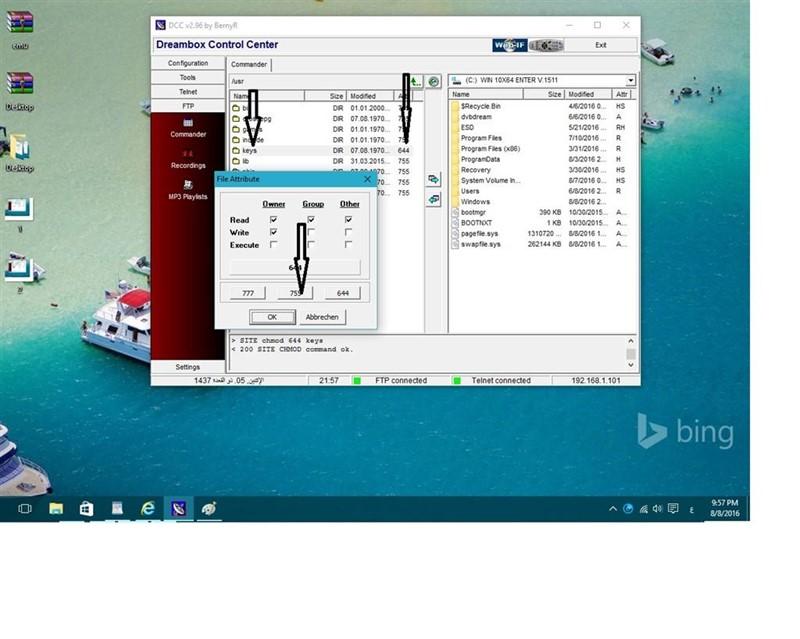Viewport: 800px width, 639px height.
Task: Switch to DCC app on the taskbar
Action: pos(179,508)
